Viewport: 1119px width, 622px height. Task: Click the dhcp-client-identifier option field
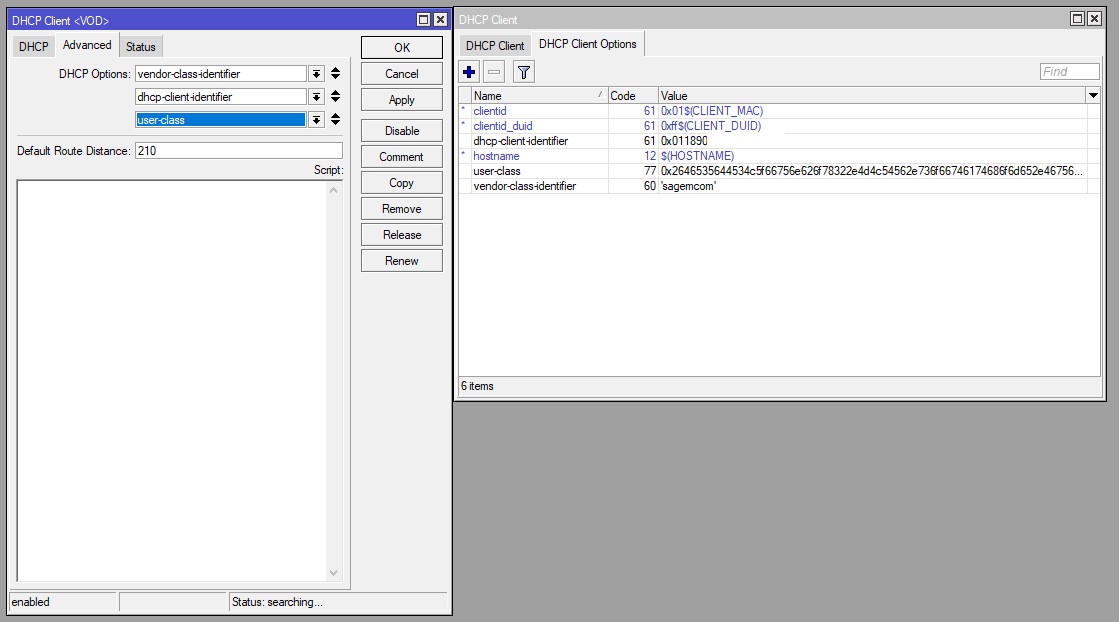[x=221, y=97]
